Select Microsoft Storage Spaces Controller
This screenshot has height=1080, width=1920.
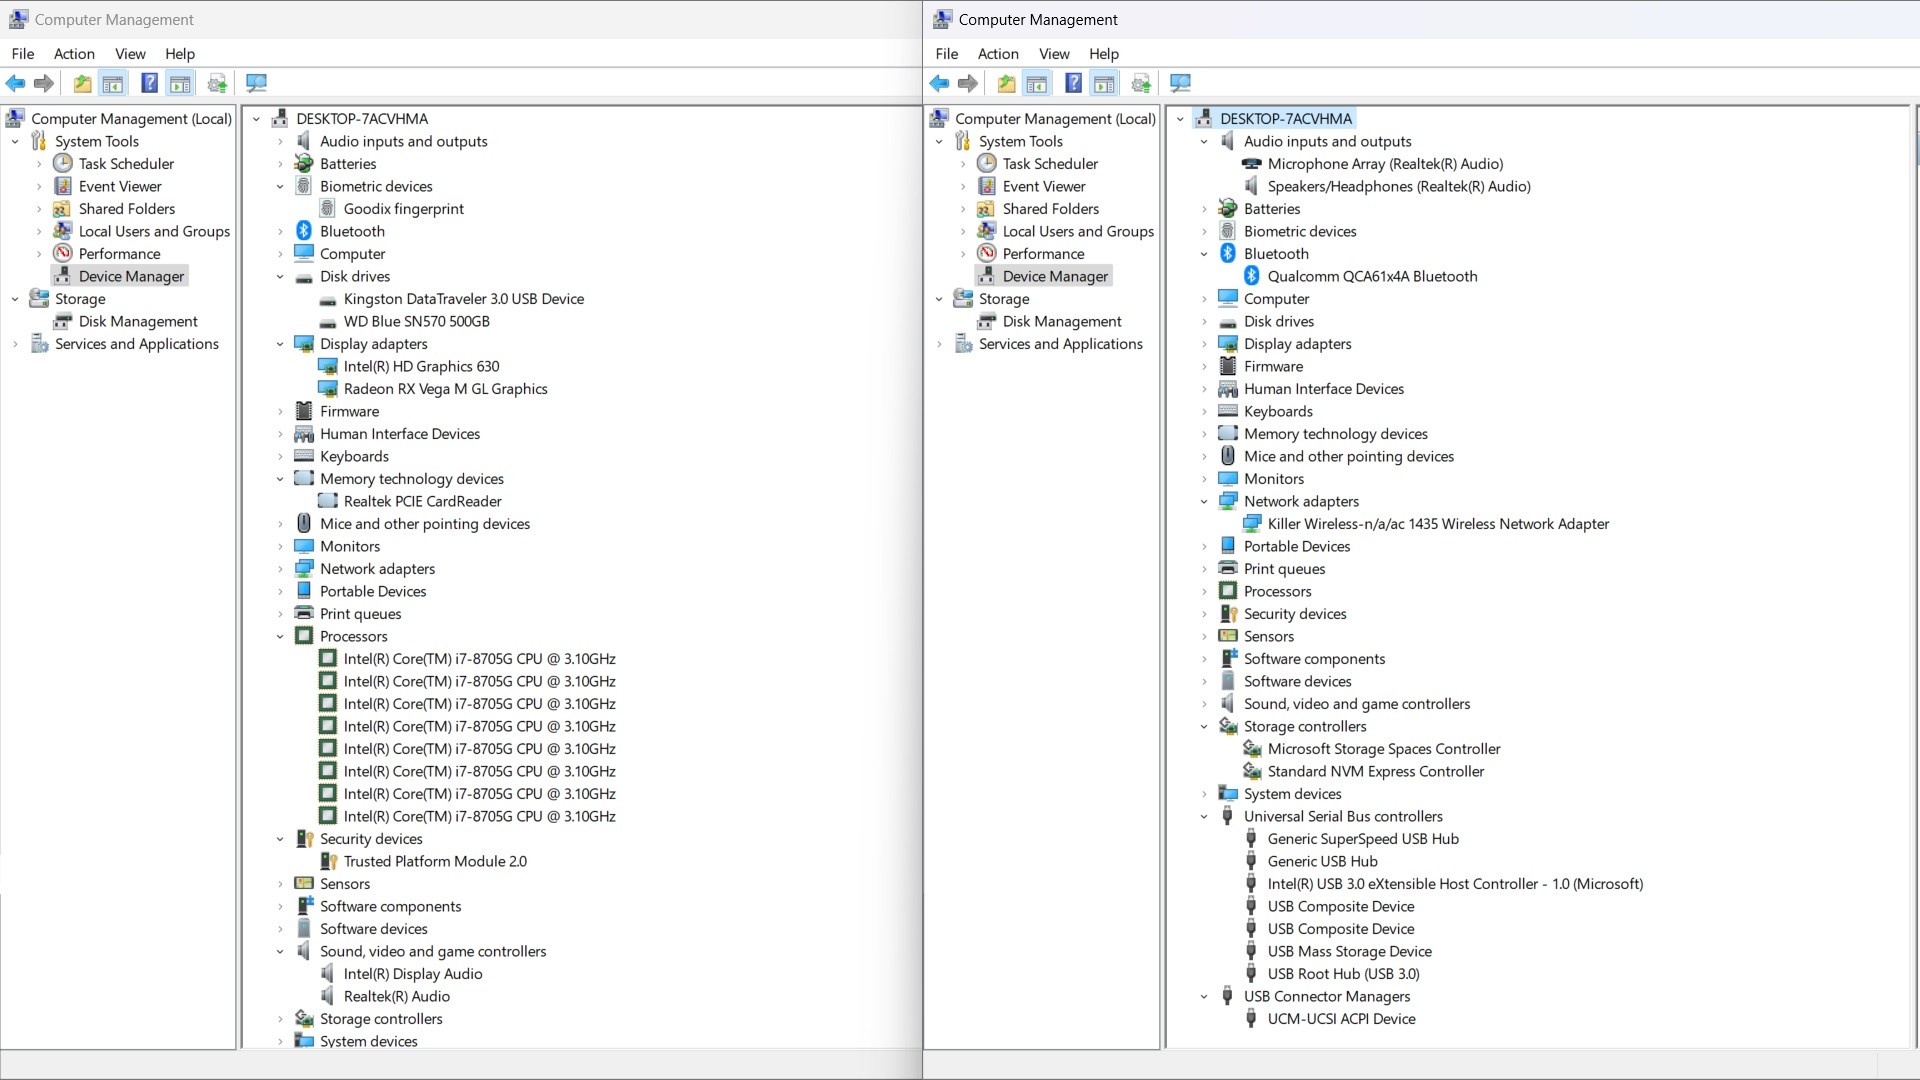click(x=1384, y=749)
